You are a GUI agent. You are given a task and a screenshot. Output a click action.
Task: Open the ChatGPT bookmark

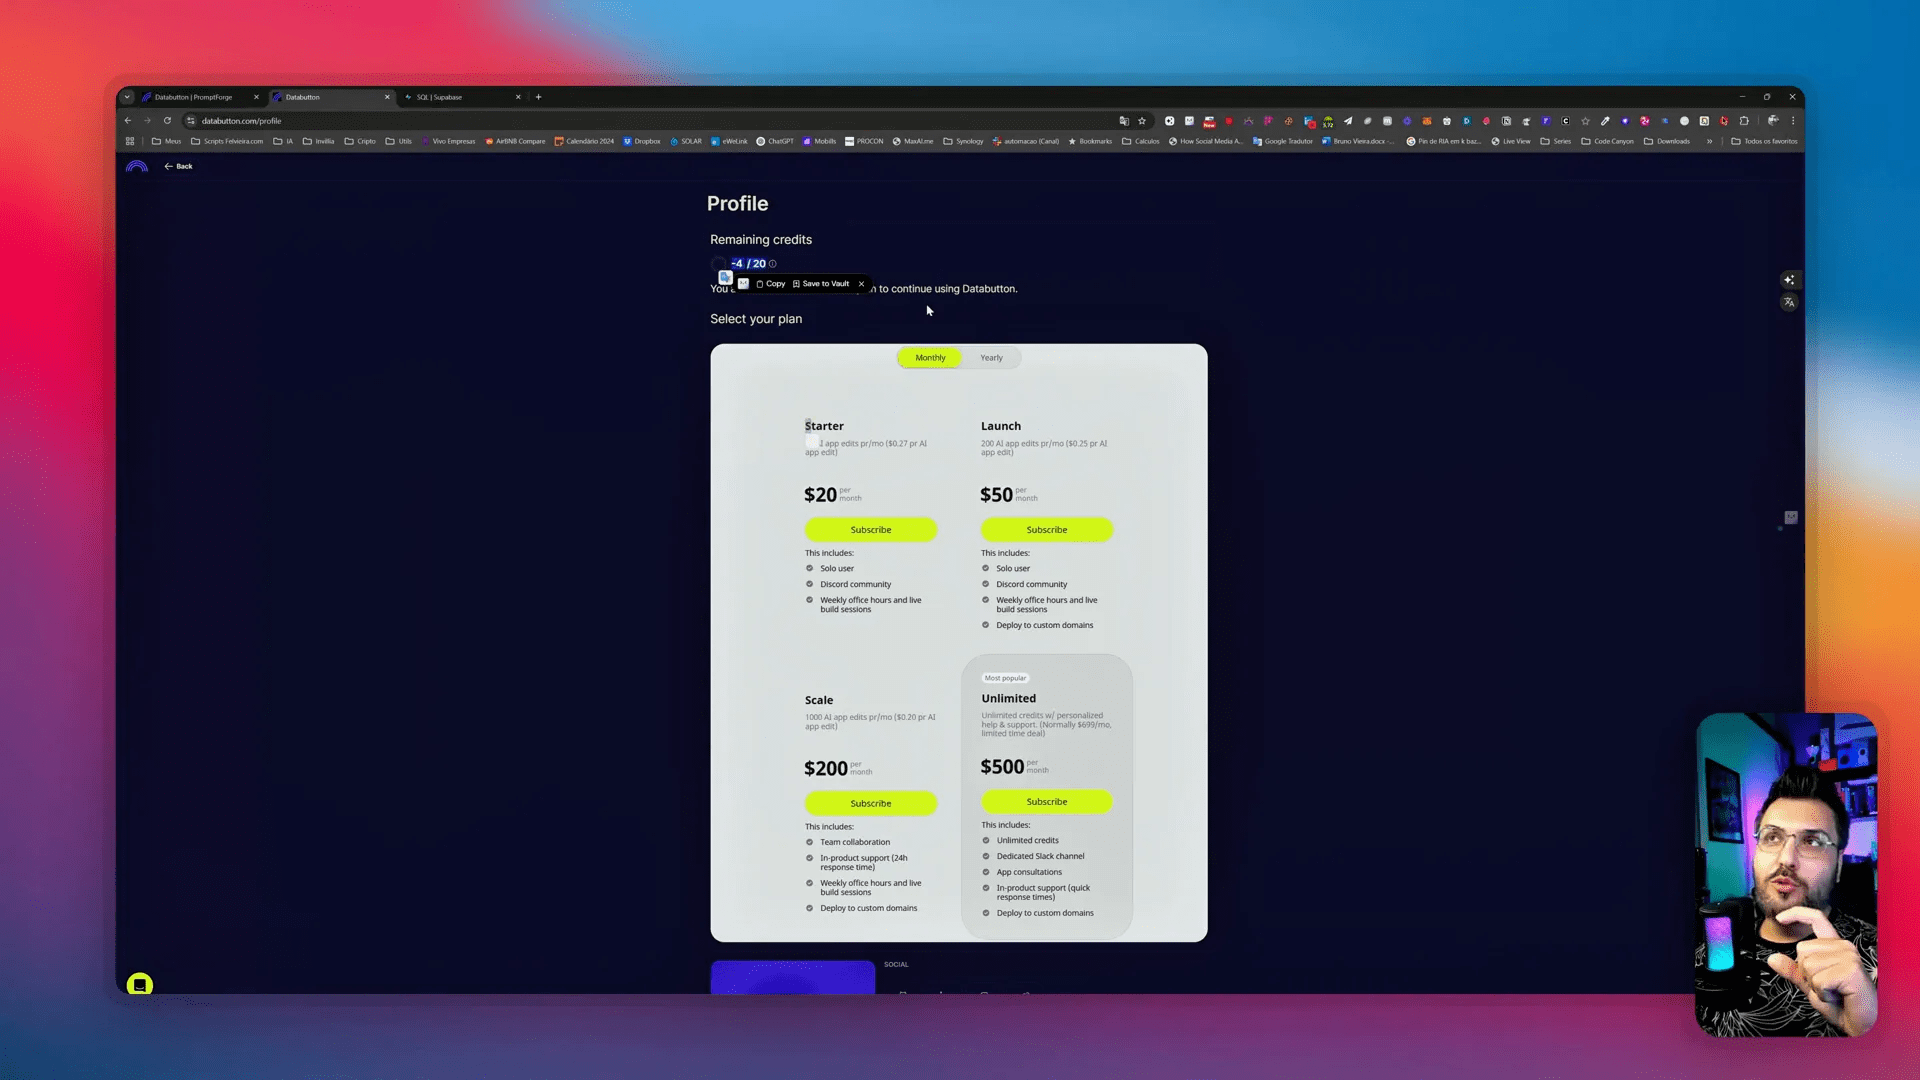[775, 141]
